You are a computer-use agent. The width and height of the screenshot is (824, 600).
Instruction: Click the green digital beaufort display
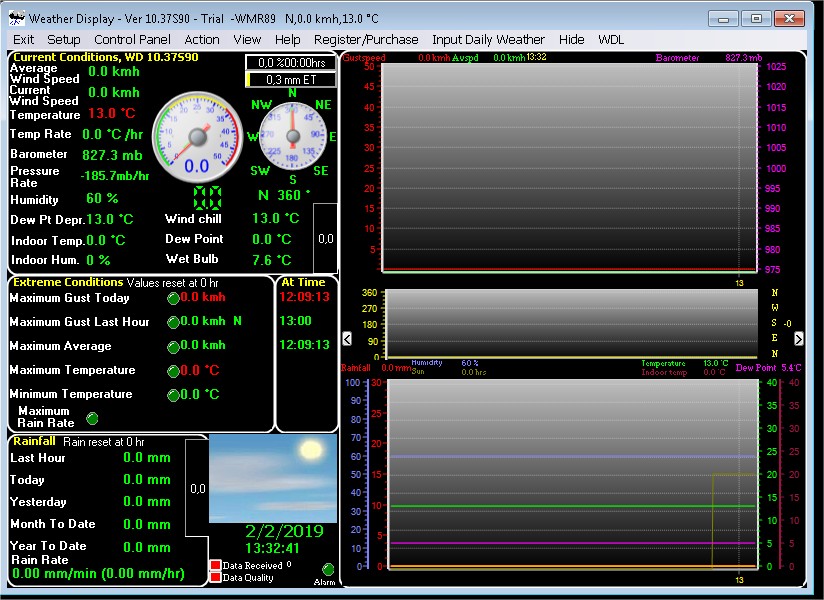[208, 198]
